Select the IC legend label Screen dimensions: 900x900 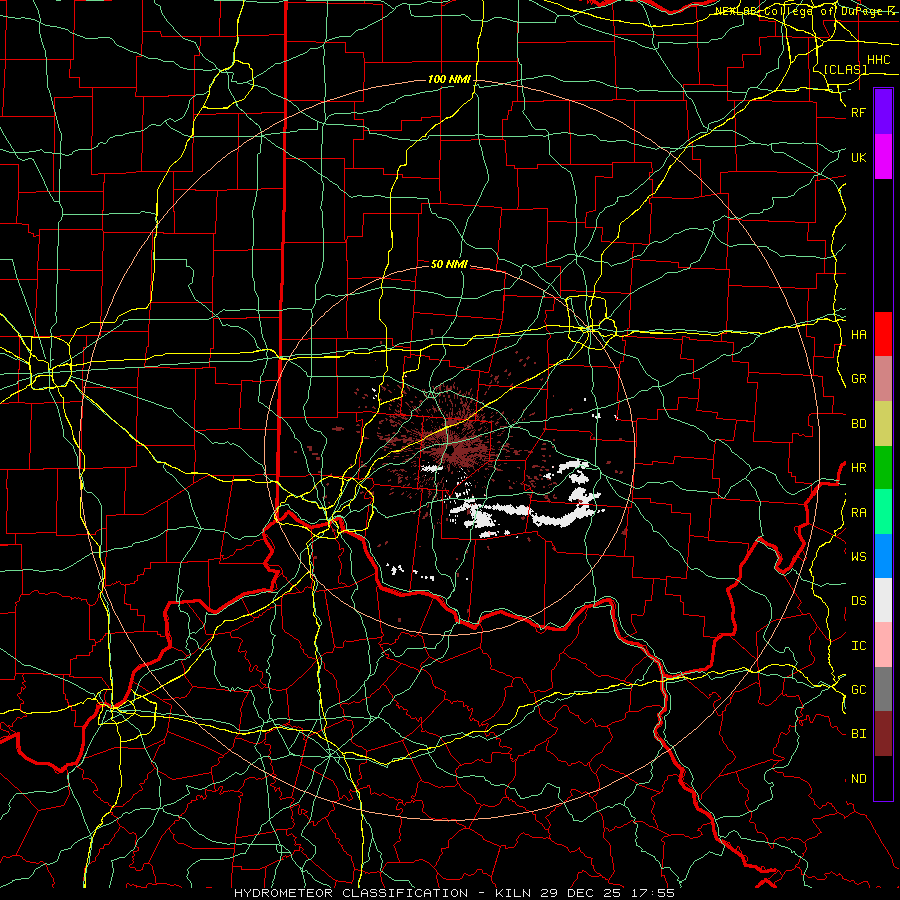tap(858, 646)
